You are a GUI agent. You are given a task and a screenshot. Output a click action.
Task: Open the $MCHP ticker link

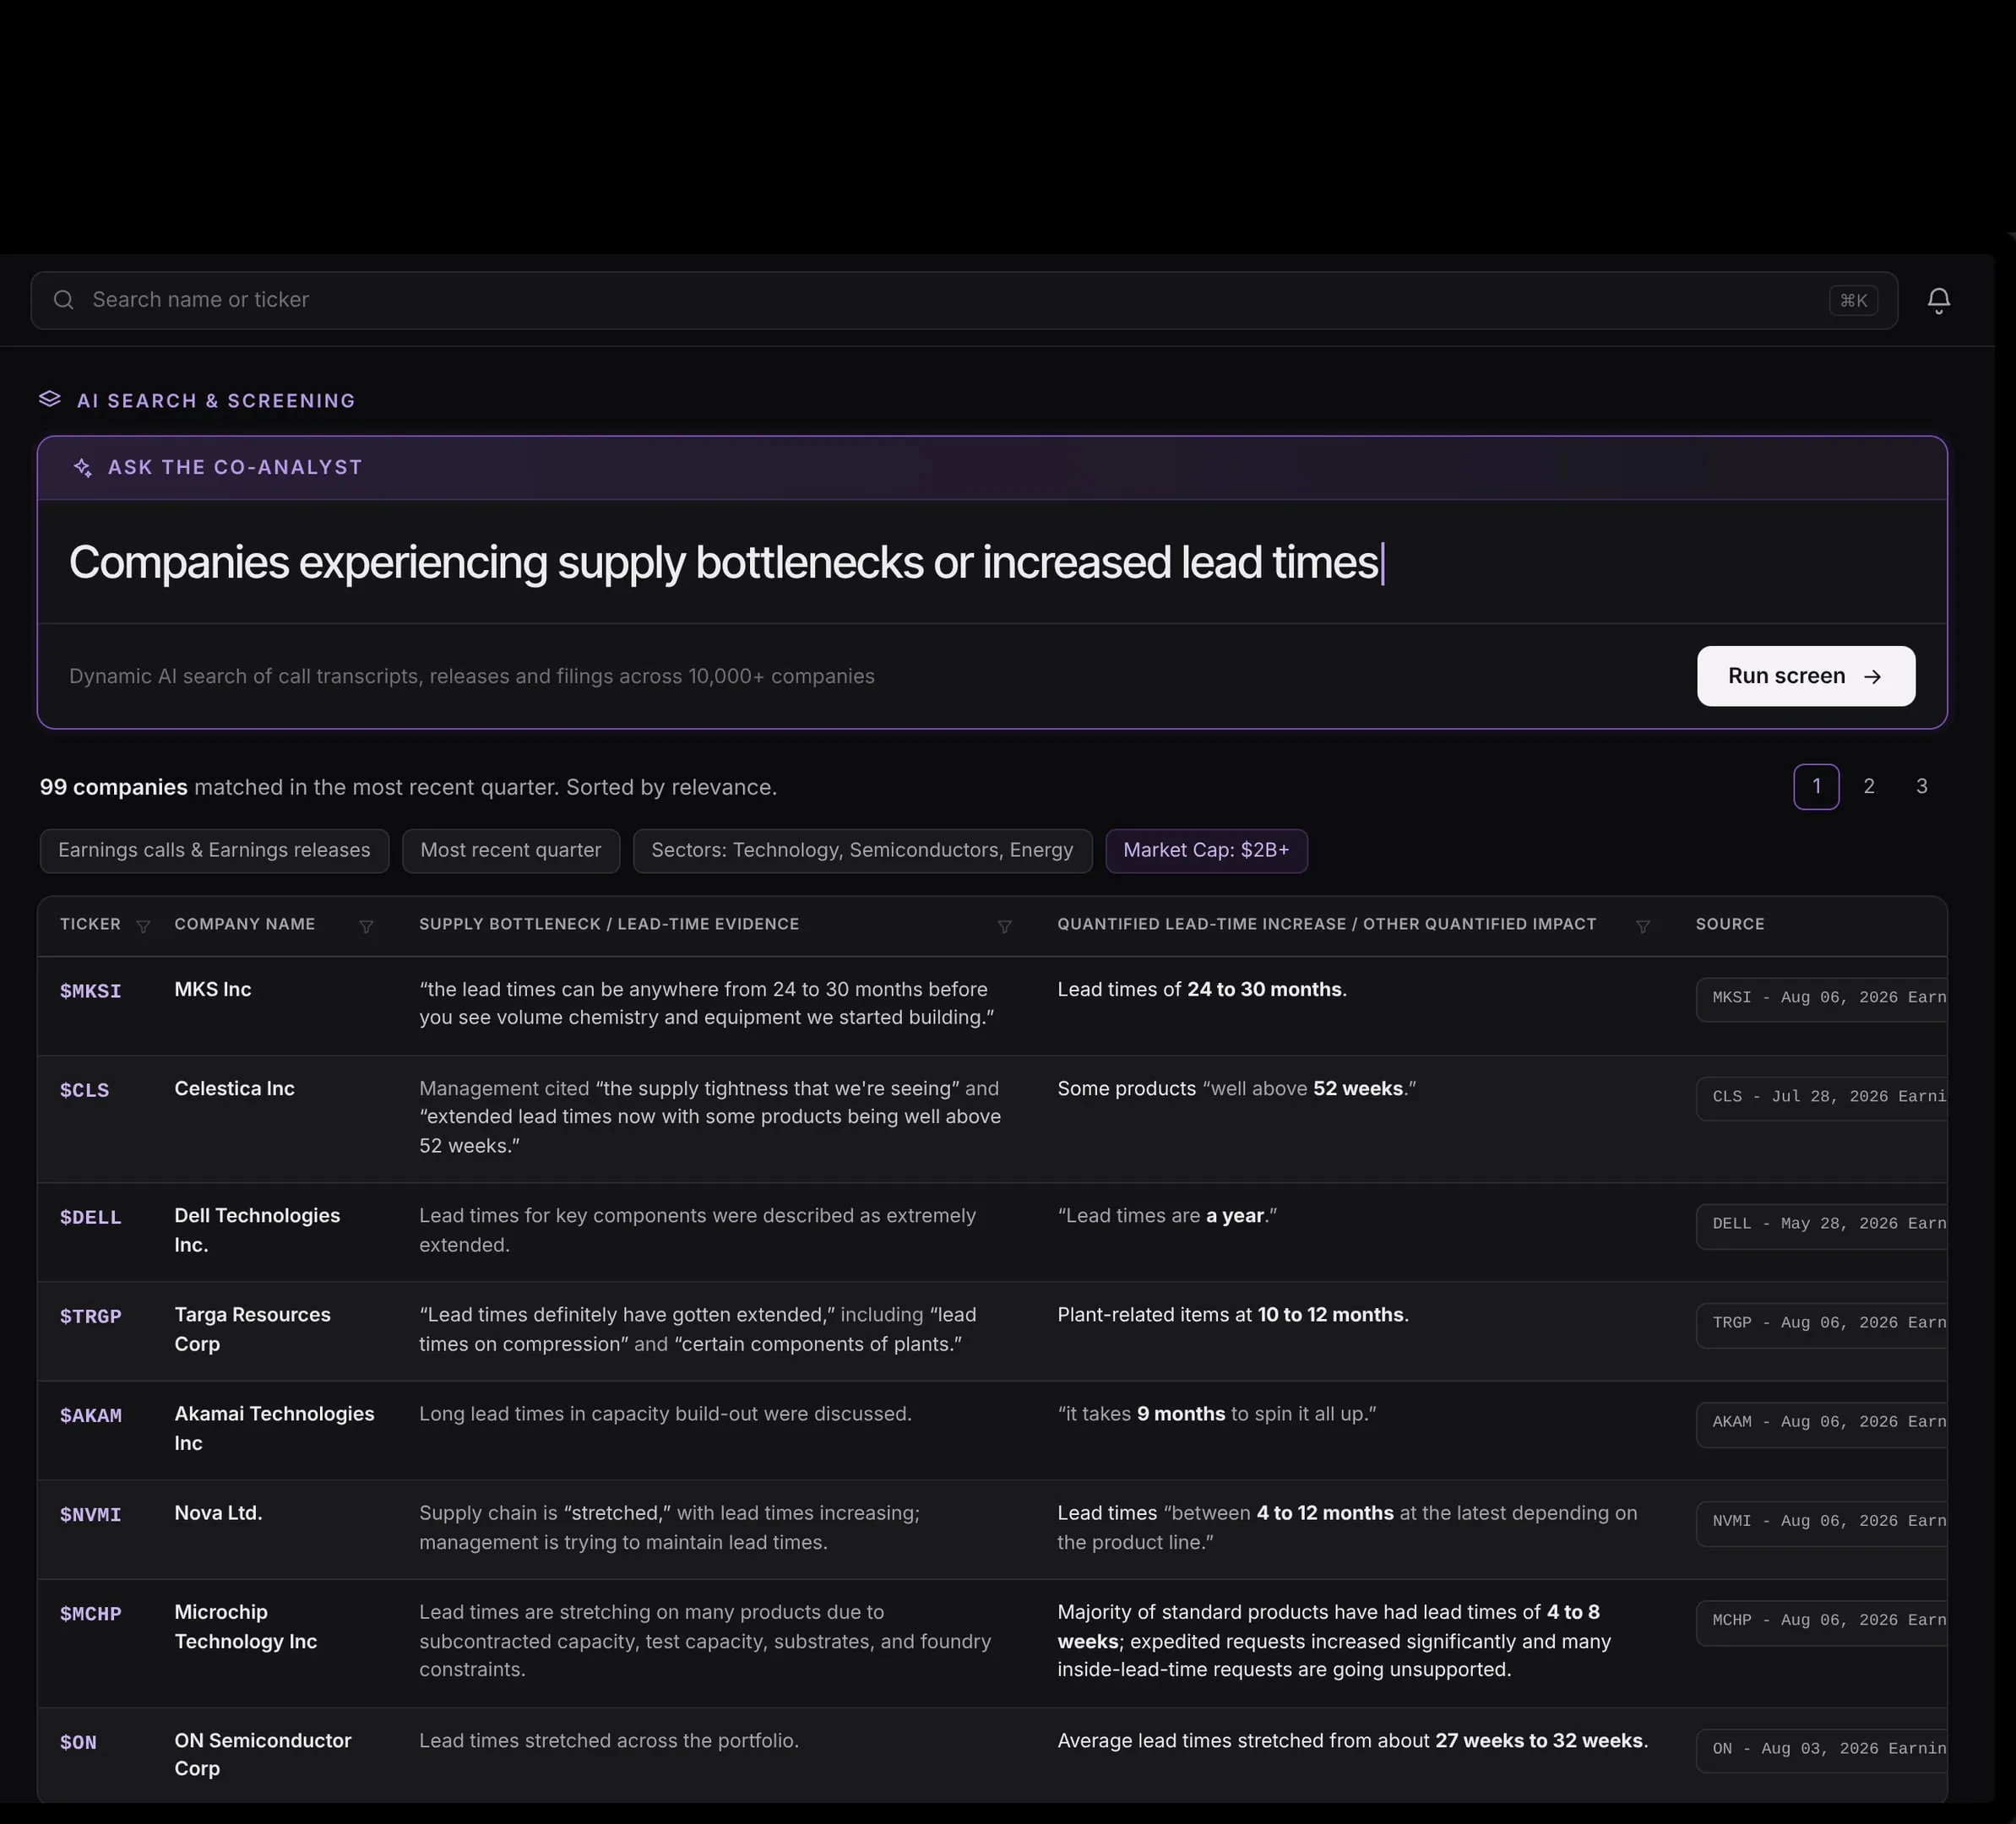(x=90, y=1613)
